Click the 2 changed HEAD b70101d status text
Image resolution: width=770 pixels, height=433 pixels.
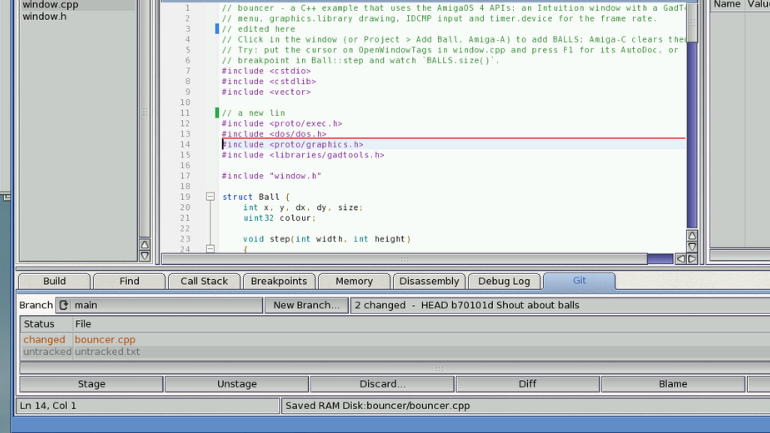467,305
